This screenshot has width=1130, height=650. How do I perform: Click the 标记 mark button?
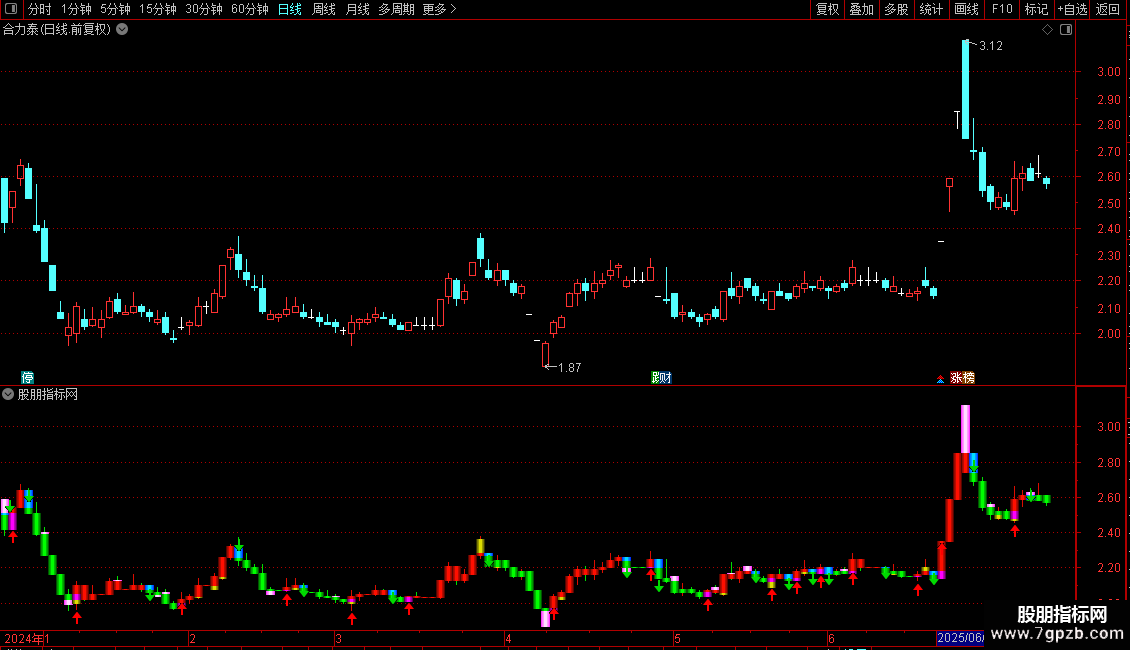1036,9
